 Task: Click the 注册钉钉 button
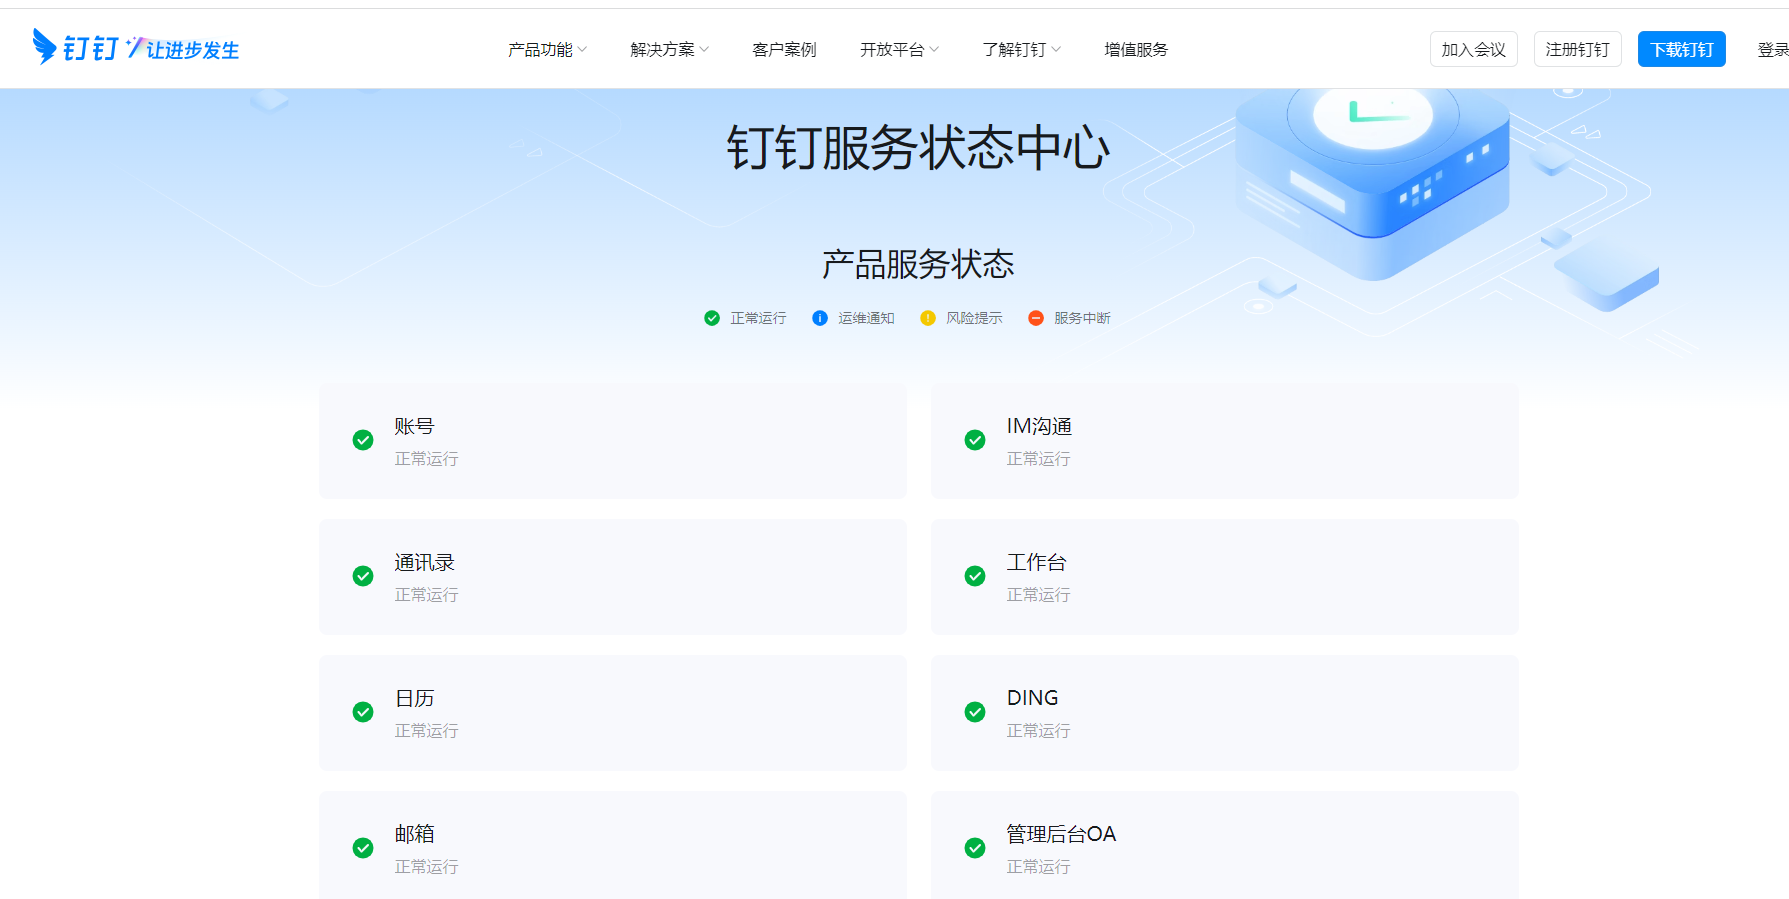pos(1578,49)
